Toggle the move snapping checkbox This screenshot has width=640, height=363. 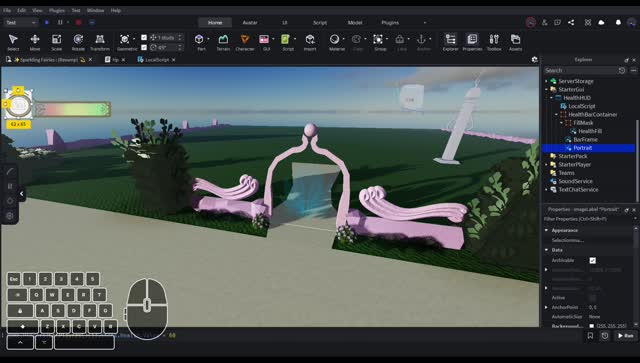[x=144, y=38]
